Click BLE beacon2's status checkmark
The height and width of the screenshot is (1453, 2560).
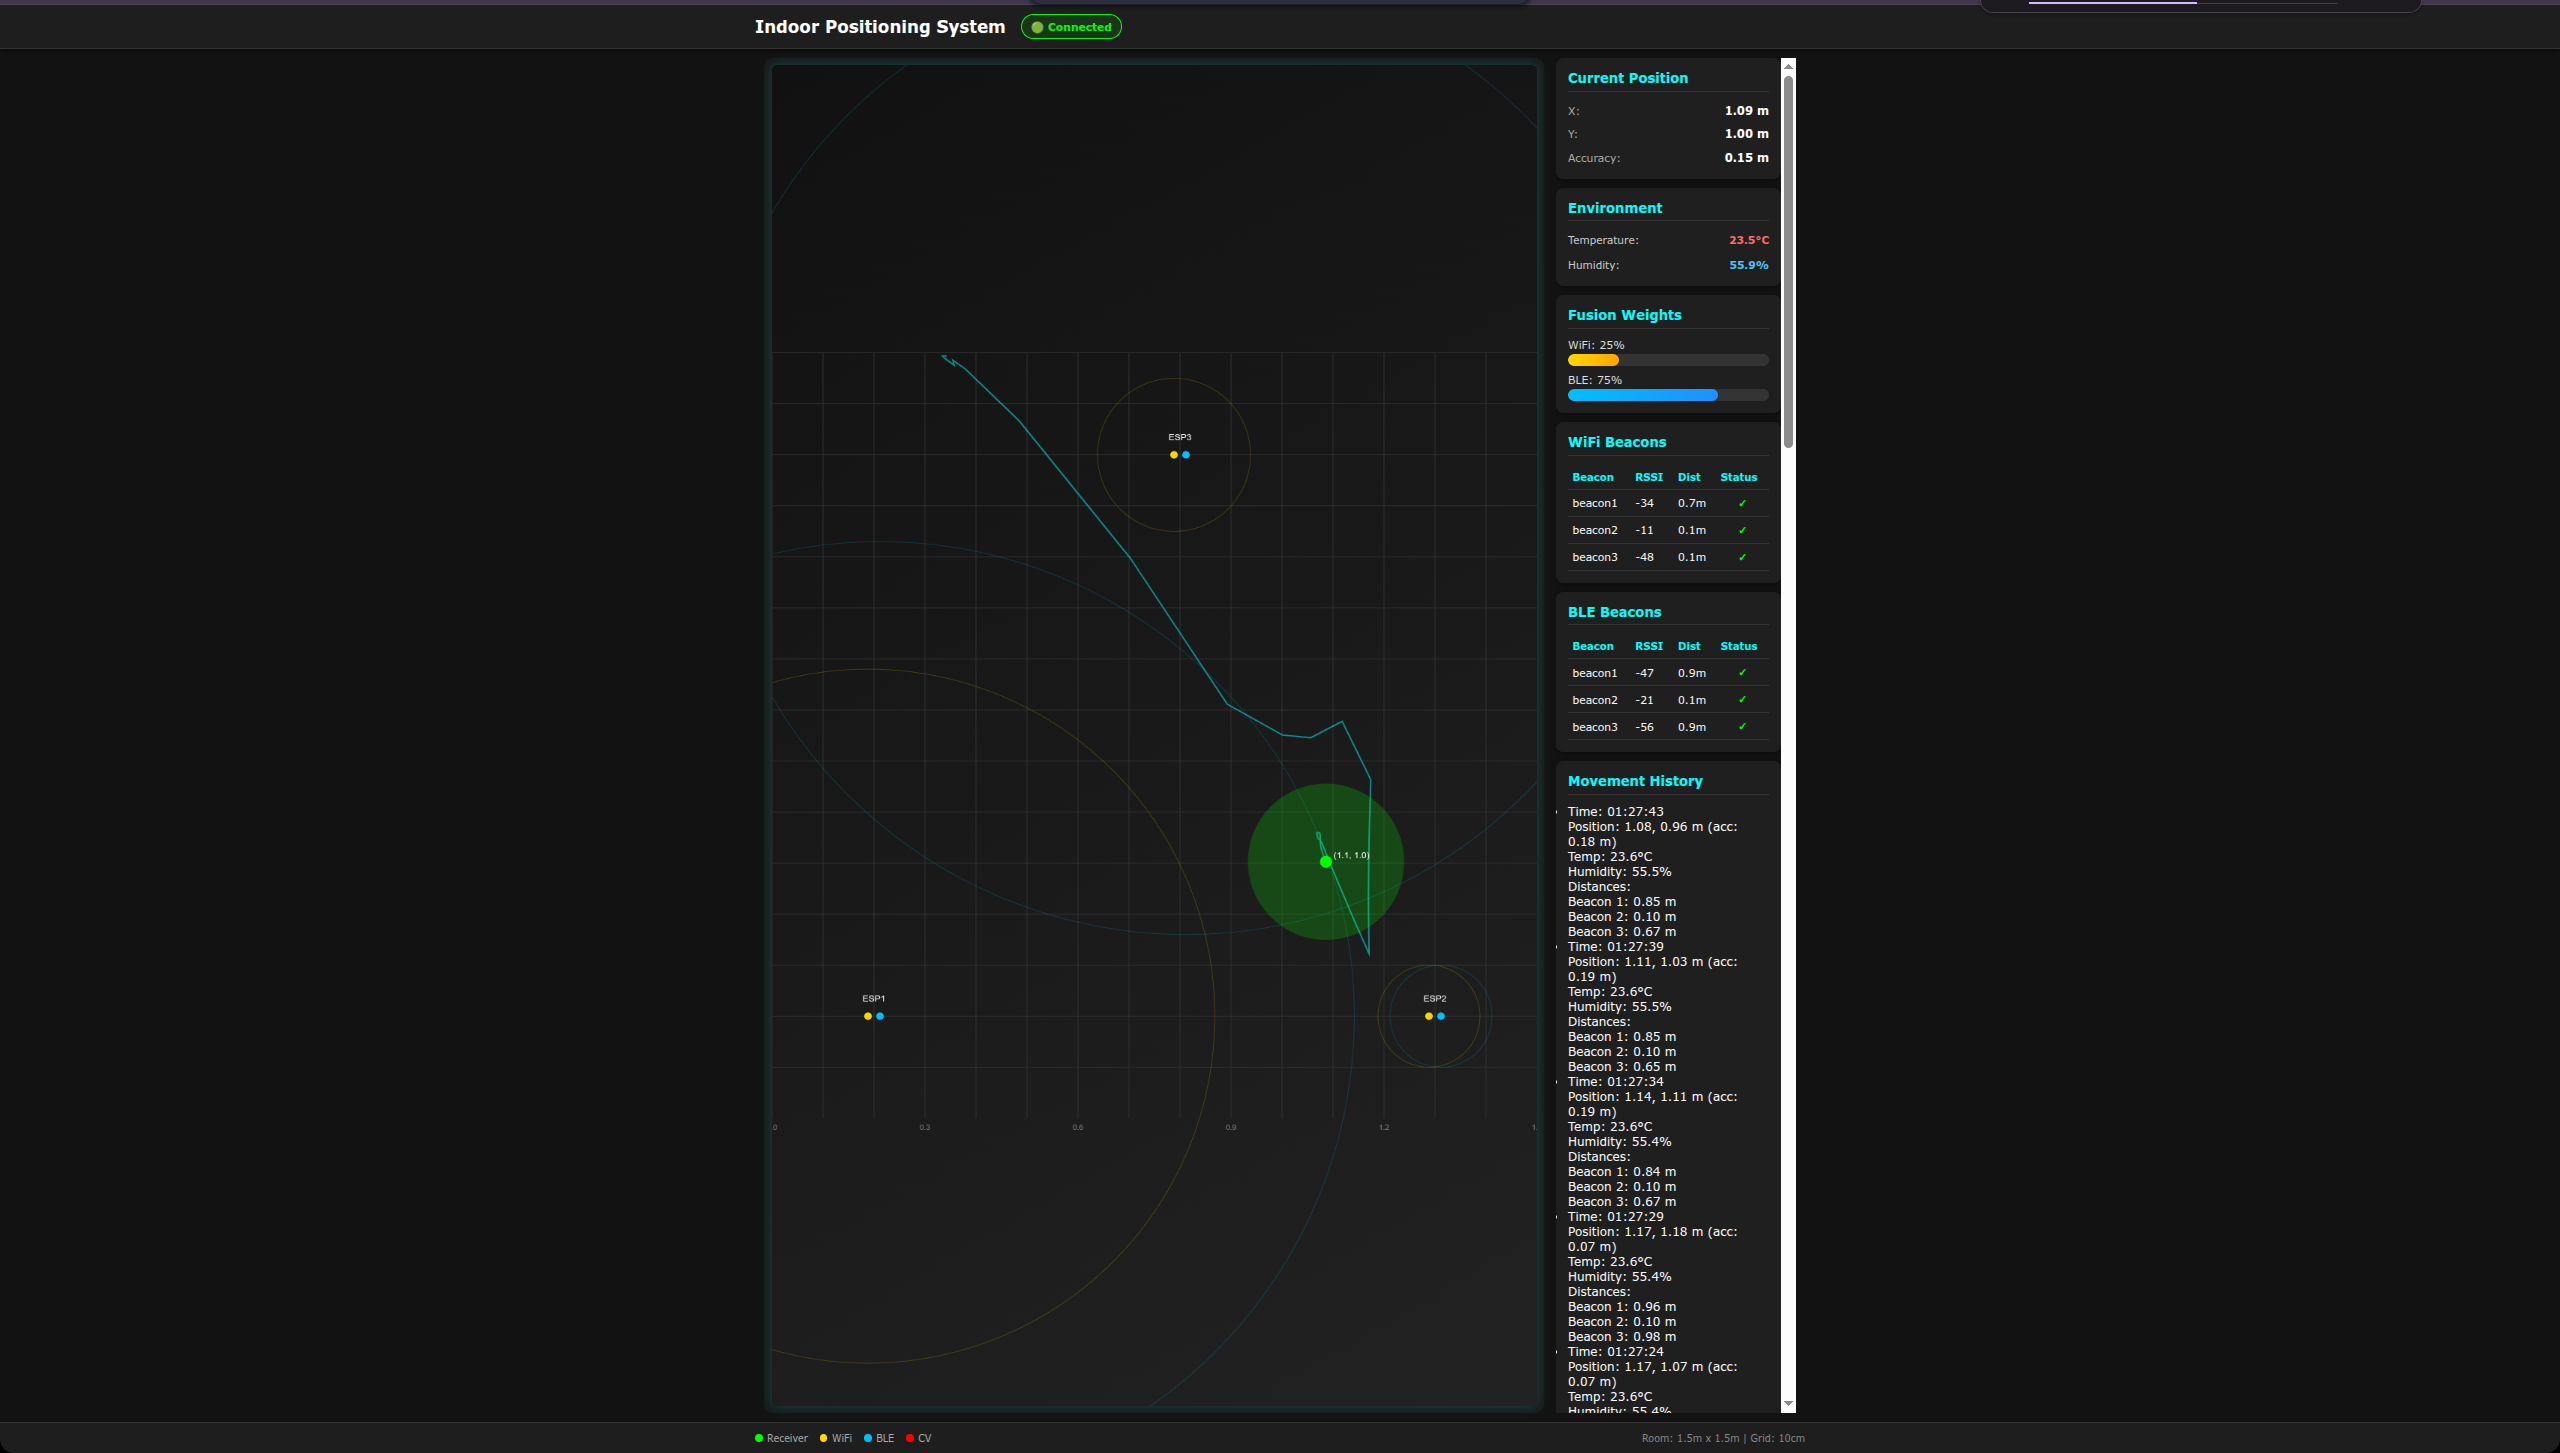click(1742, 700)
